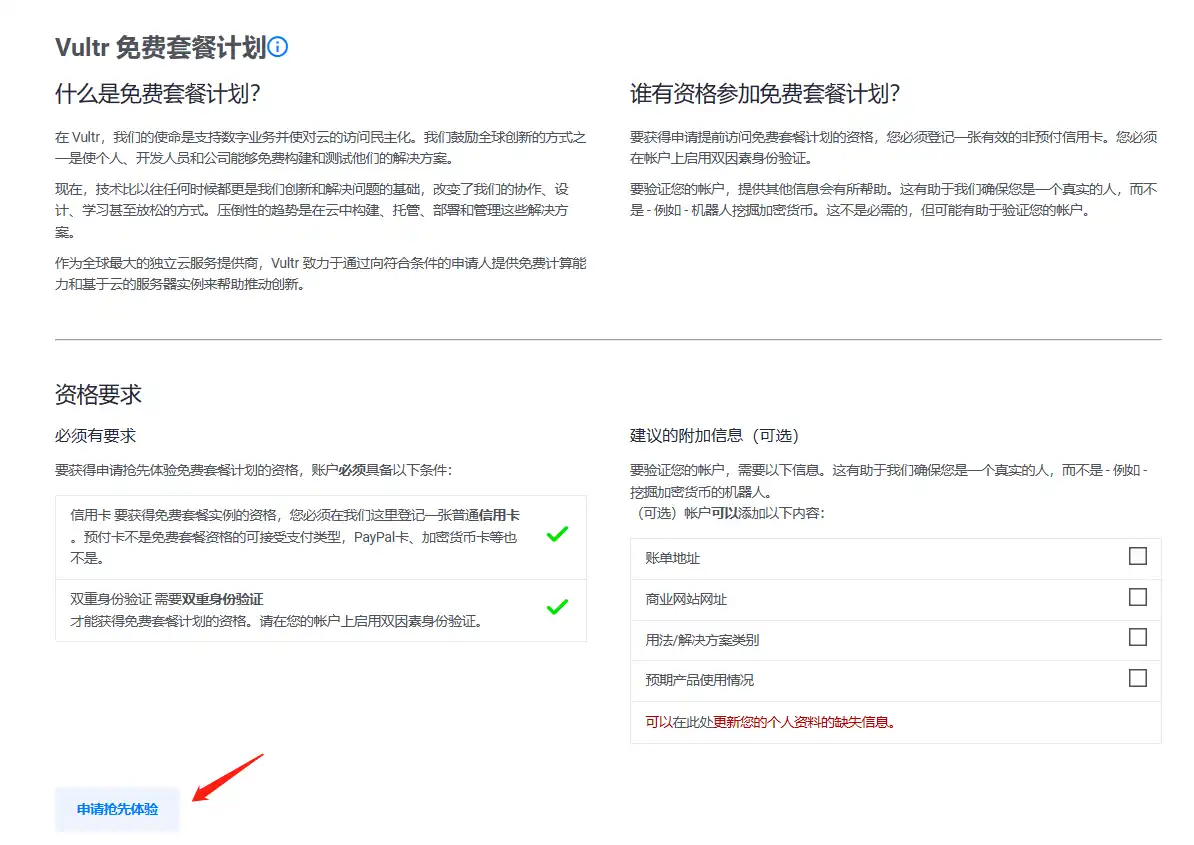
Task: Click the 账单地址 row label
Action: [x=672, y=558]
